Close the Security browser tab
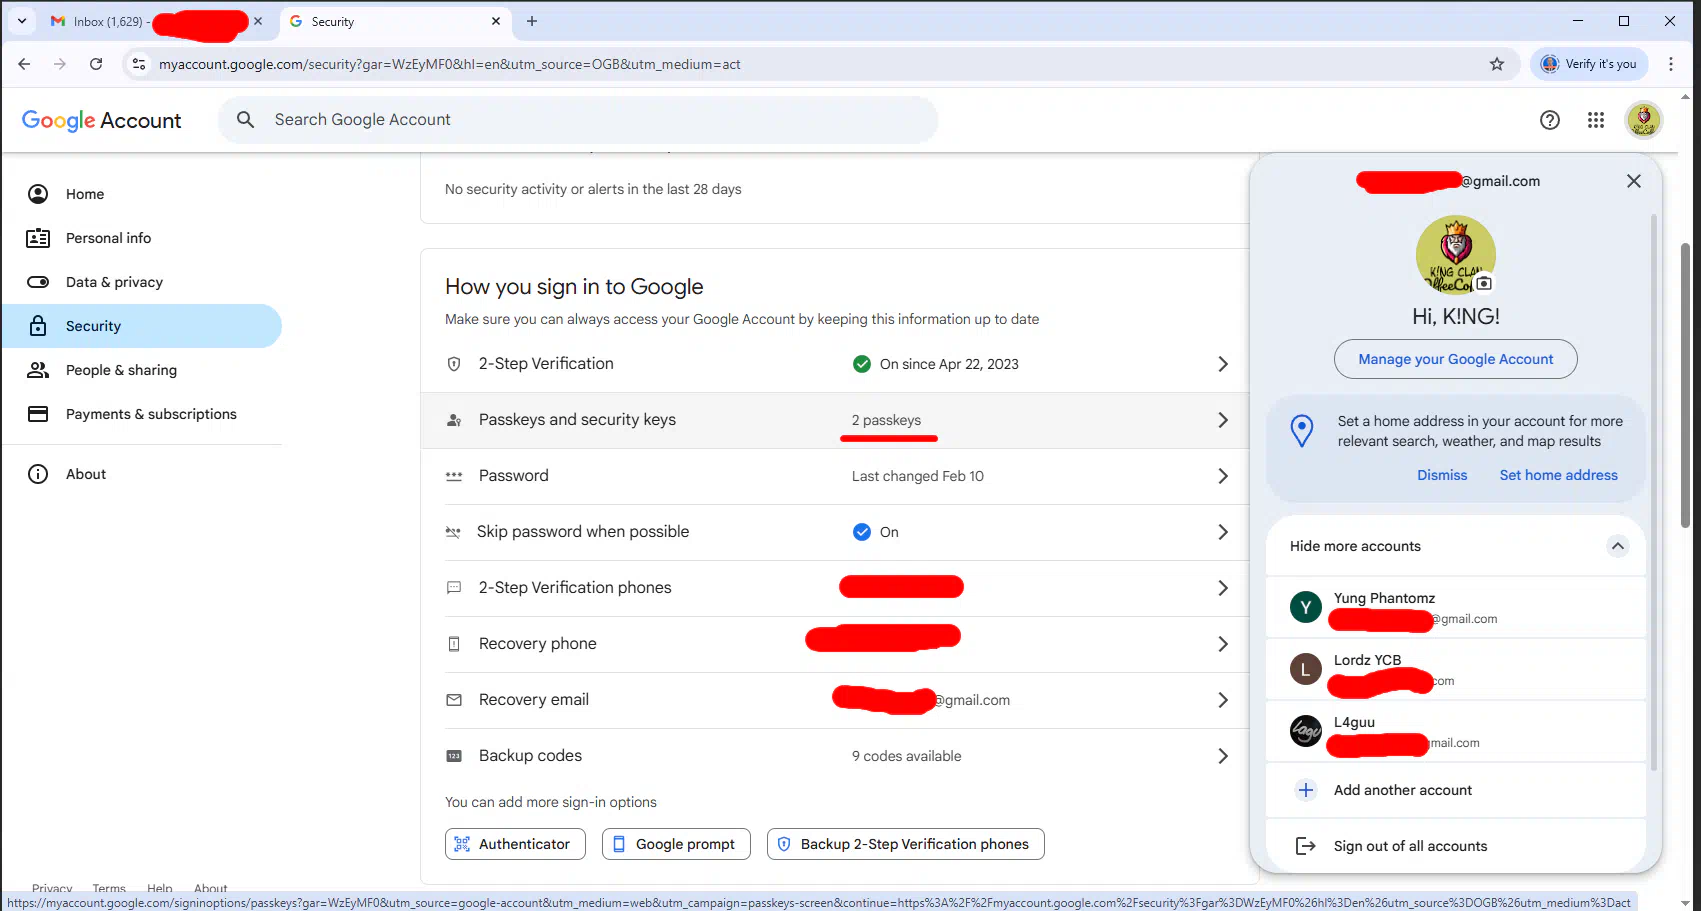Screen dimensions: 1701x911 [x=496, y=21]
